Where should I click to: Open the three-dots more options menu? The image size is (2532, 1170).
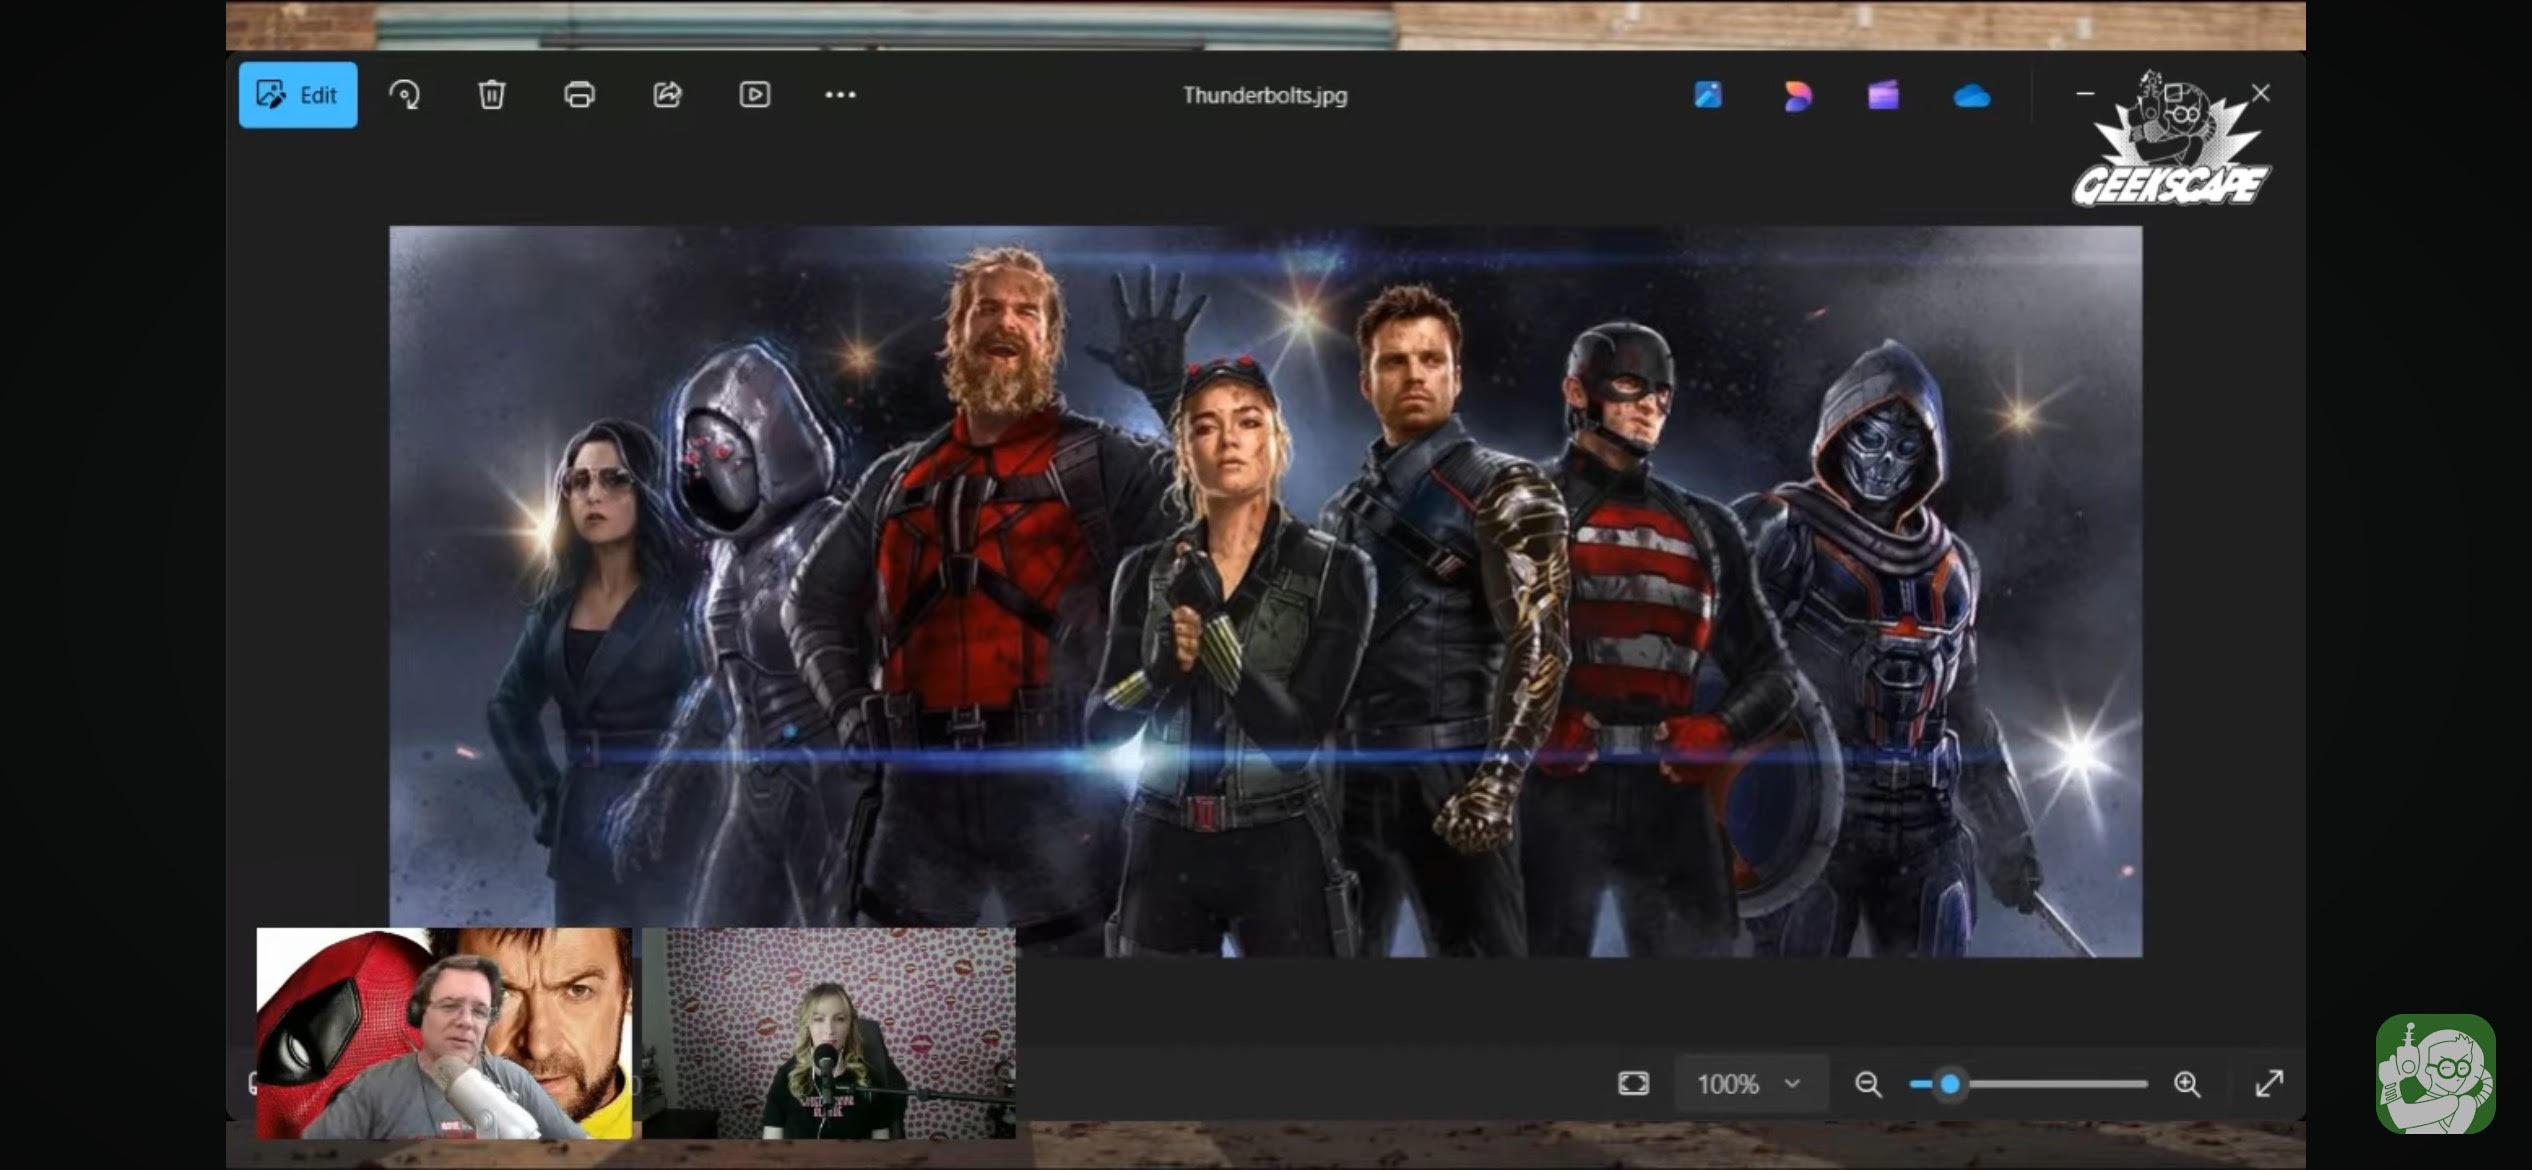coord(840,95)
